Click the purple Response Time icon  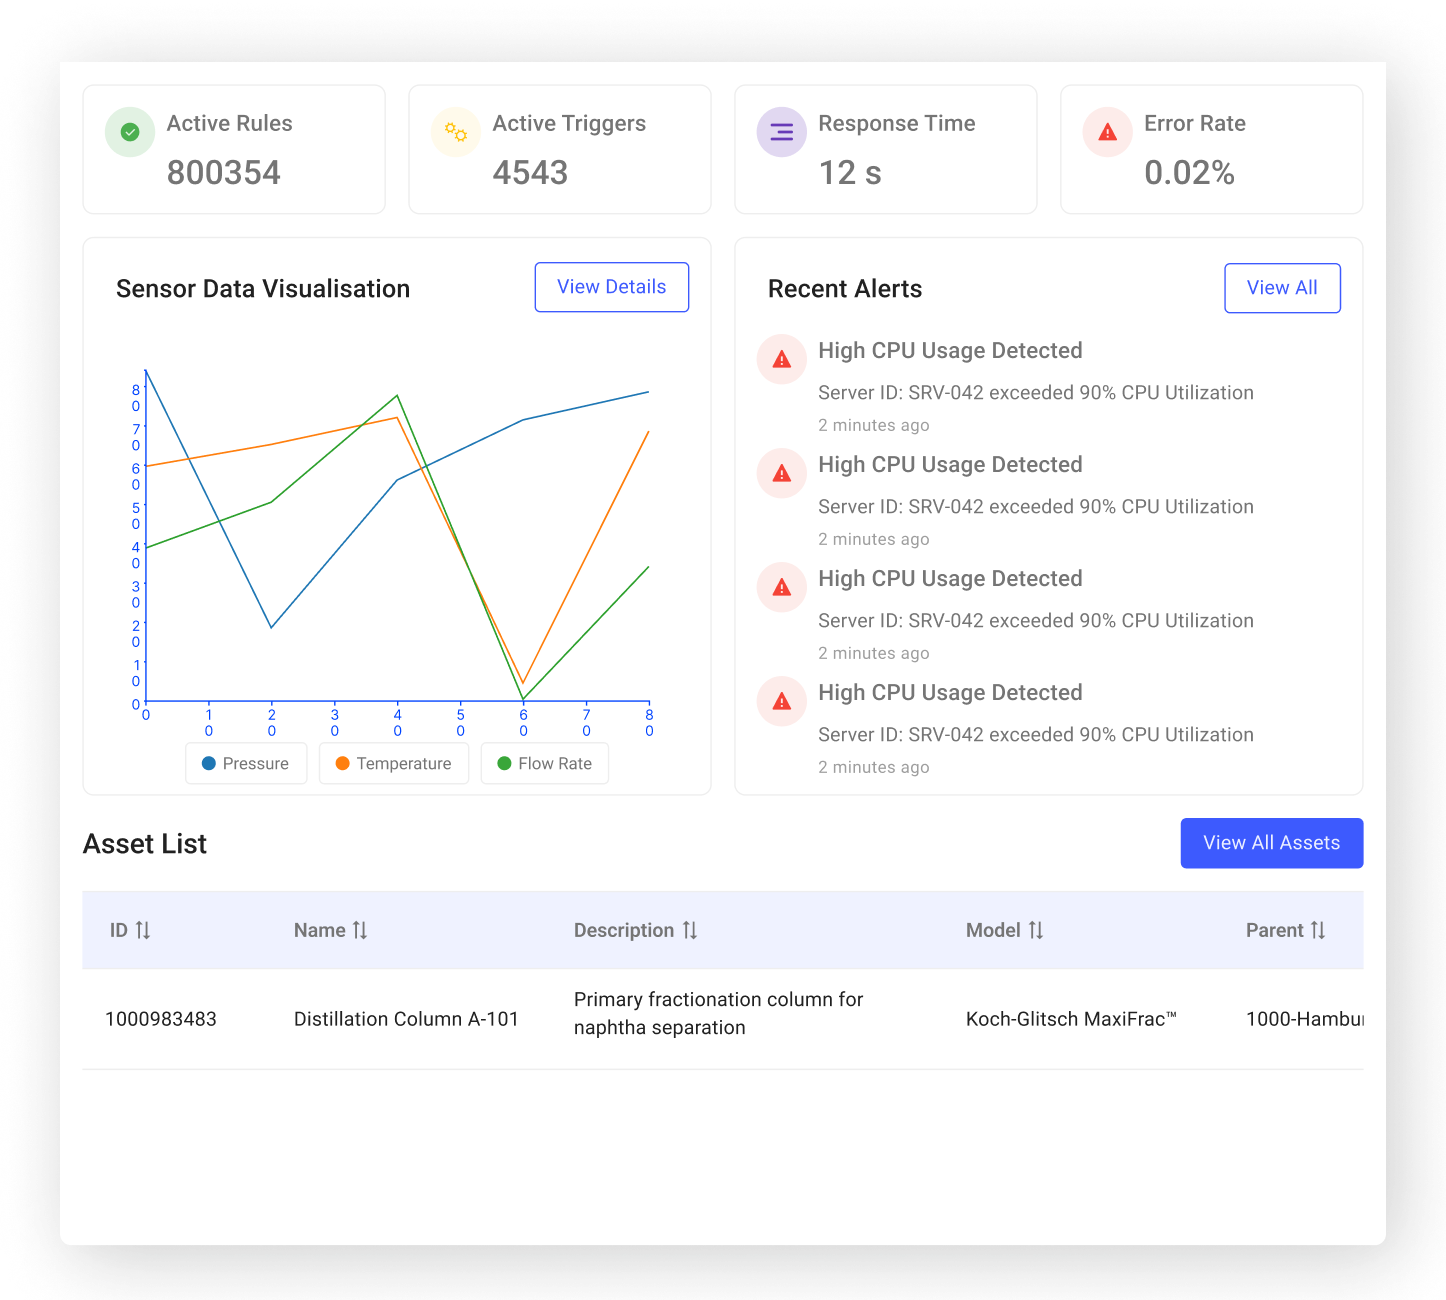pos(781,132)
